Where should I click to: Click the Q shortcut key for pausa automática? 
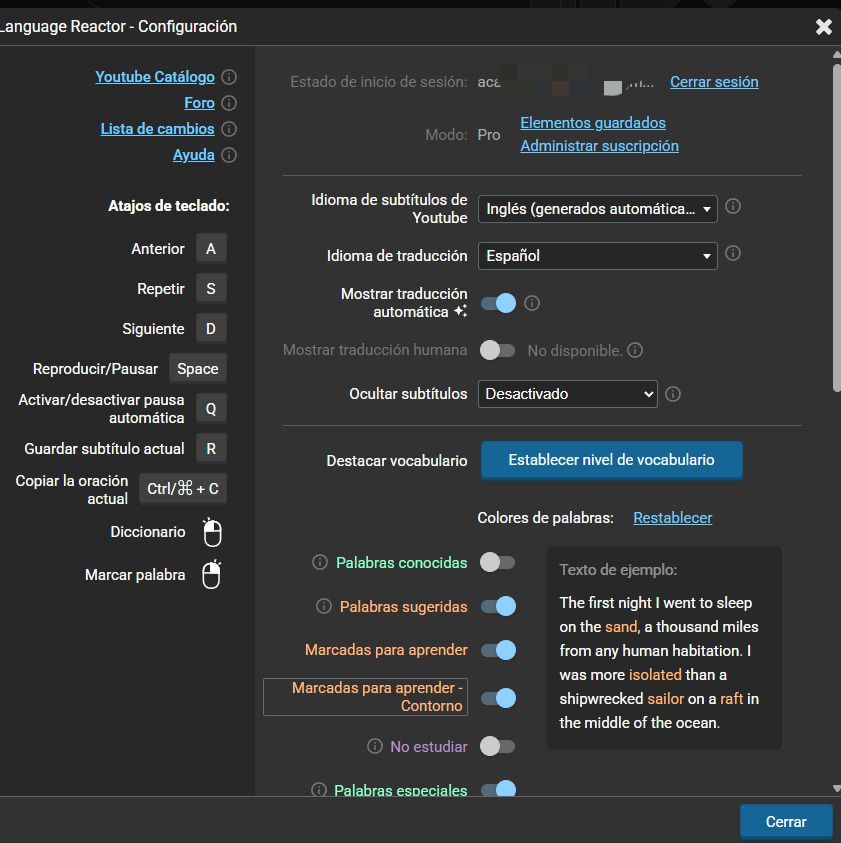click(211, 409)
